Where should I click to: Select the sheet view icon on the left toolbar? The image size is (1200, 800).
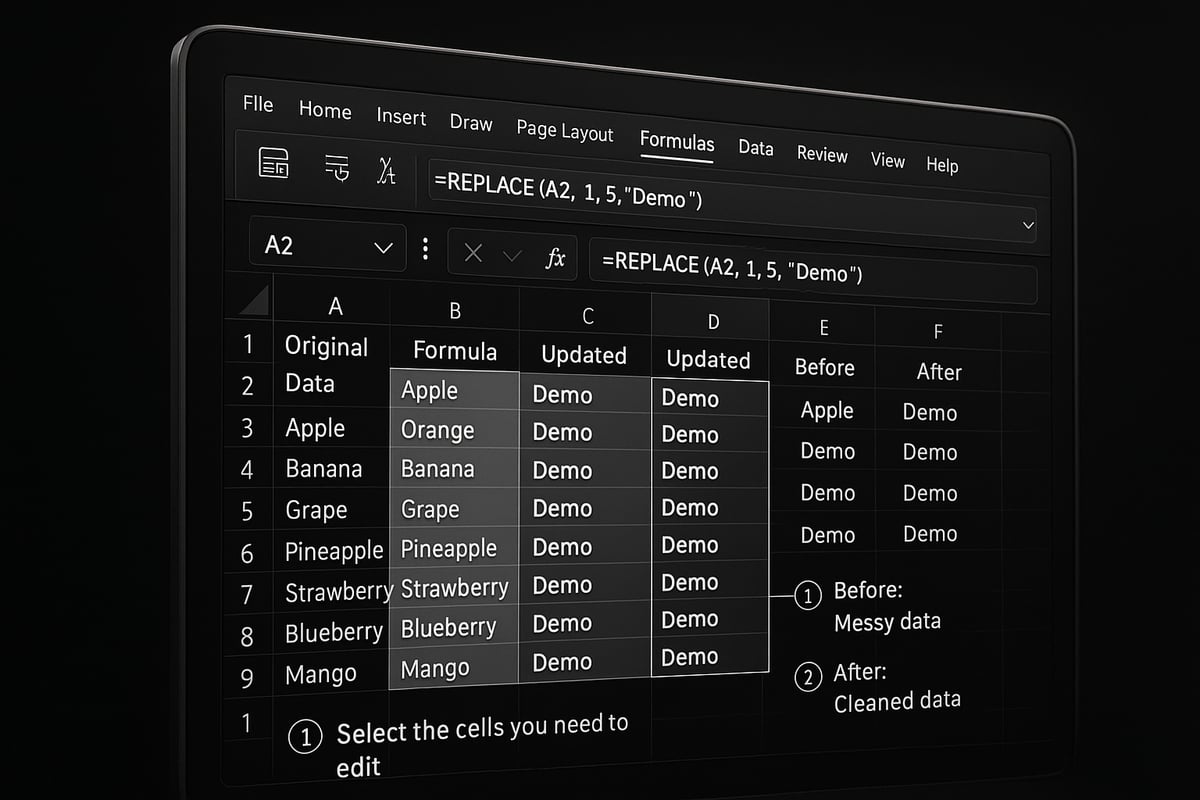pos(274,165)
